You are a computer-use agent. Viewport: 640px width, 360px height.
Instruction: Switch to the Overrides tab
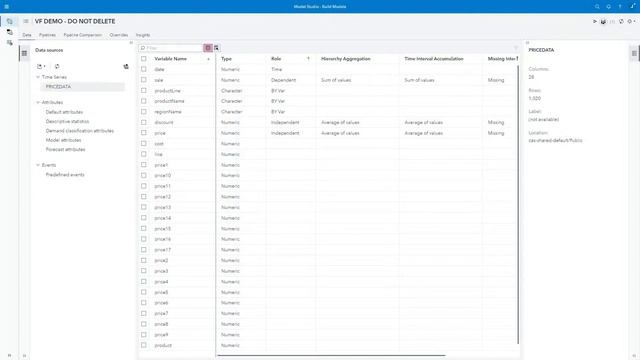pyautogui.click(x=119, y=35)
